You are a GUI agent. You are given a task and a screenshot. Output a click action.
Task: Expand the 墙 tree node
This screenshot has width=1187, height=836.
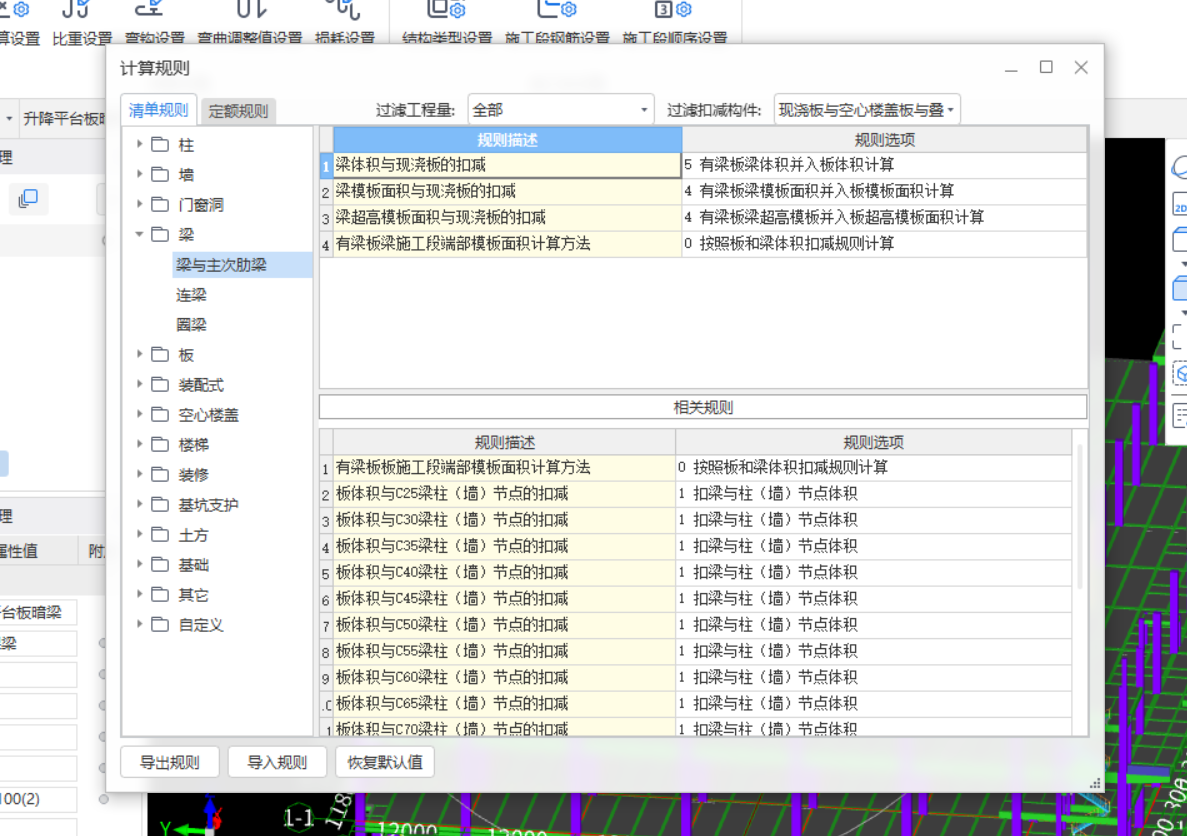coord(139,174)
